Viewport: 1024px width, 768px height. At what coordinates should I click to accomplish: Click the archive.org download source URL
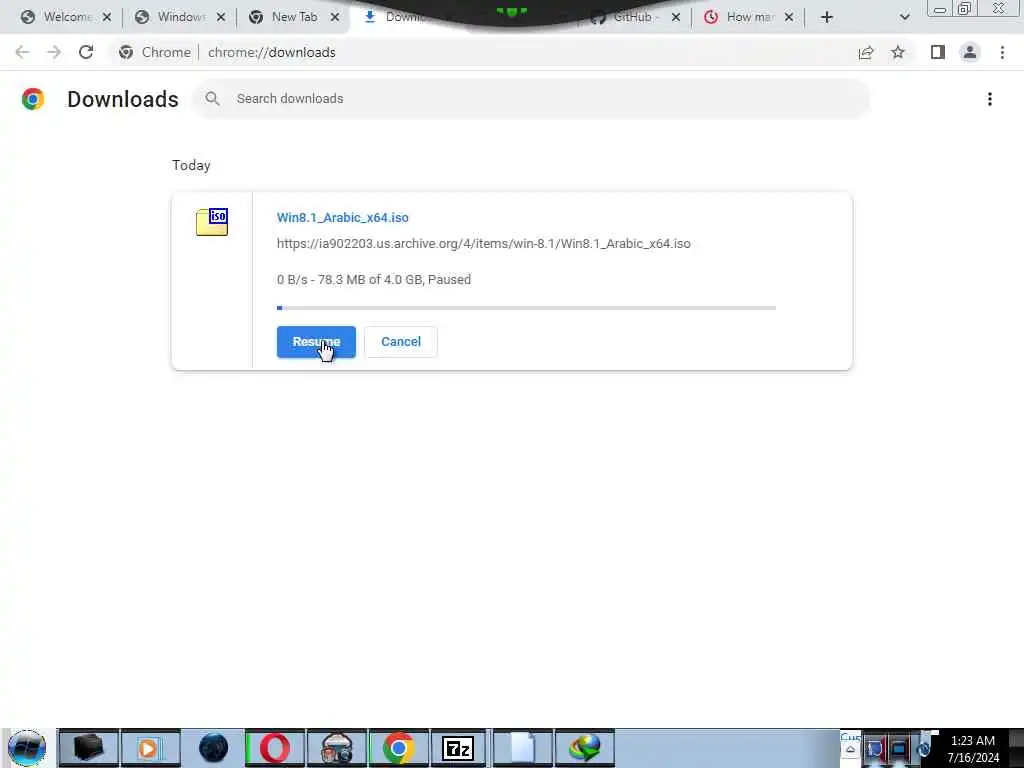[483, 244]
